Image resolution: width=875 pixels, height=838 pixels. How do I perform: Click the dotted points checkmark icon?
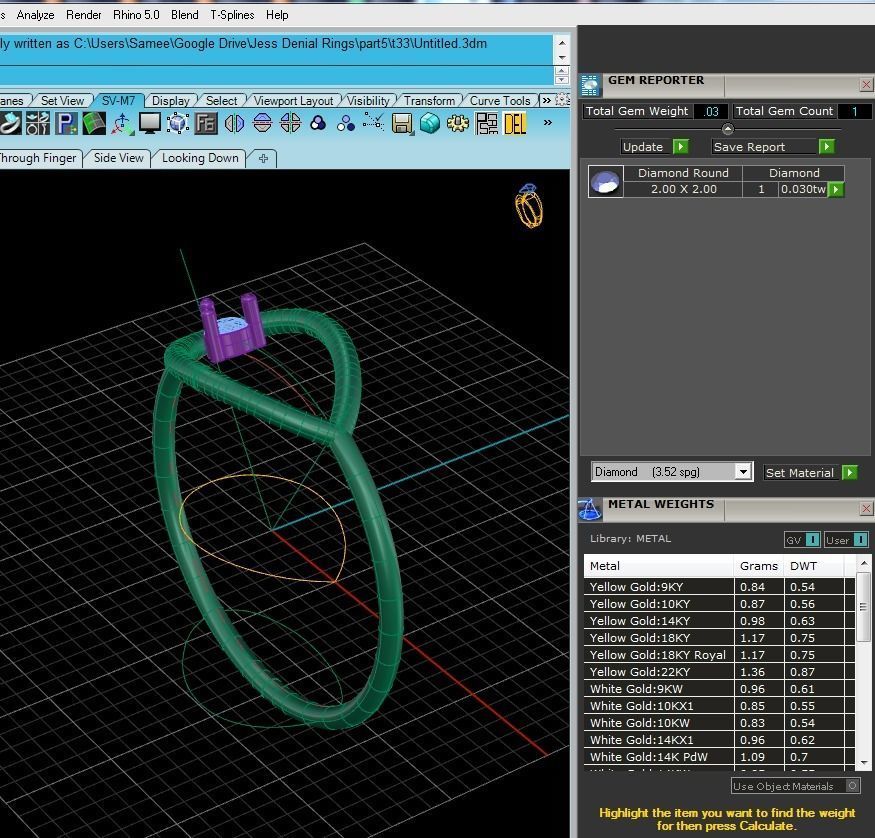coord(373,122)
